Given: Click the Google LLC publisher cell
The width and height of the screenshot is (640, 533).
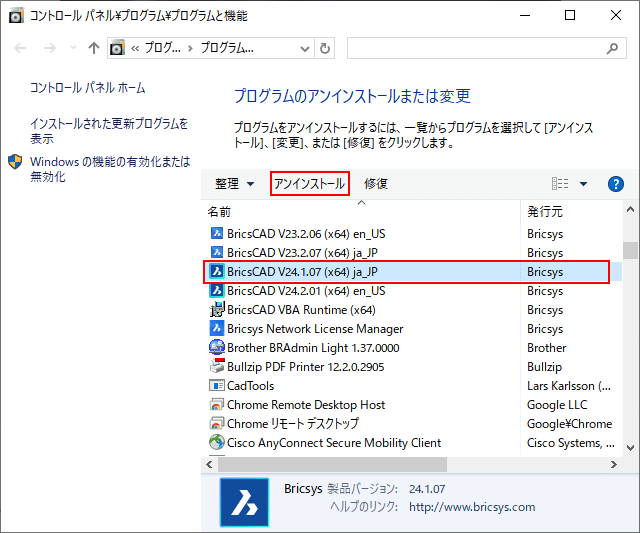Looking at the screenshot, I should [557, 405].
